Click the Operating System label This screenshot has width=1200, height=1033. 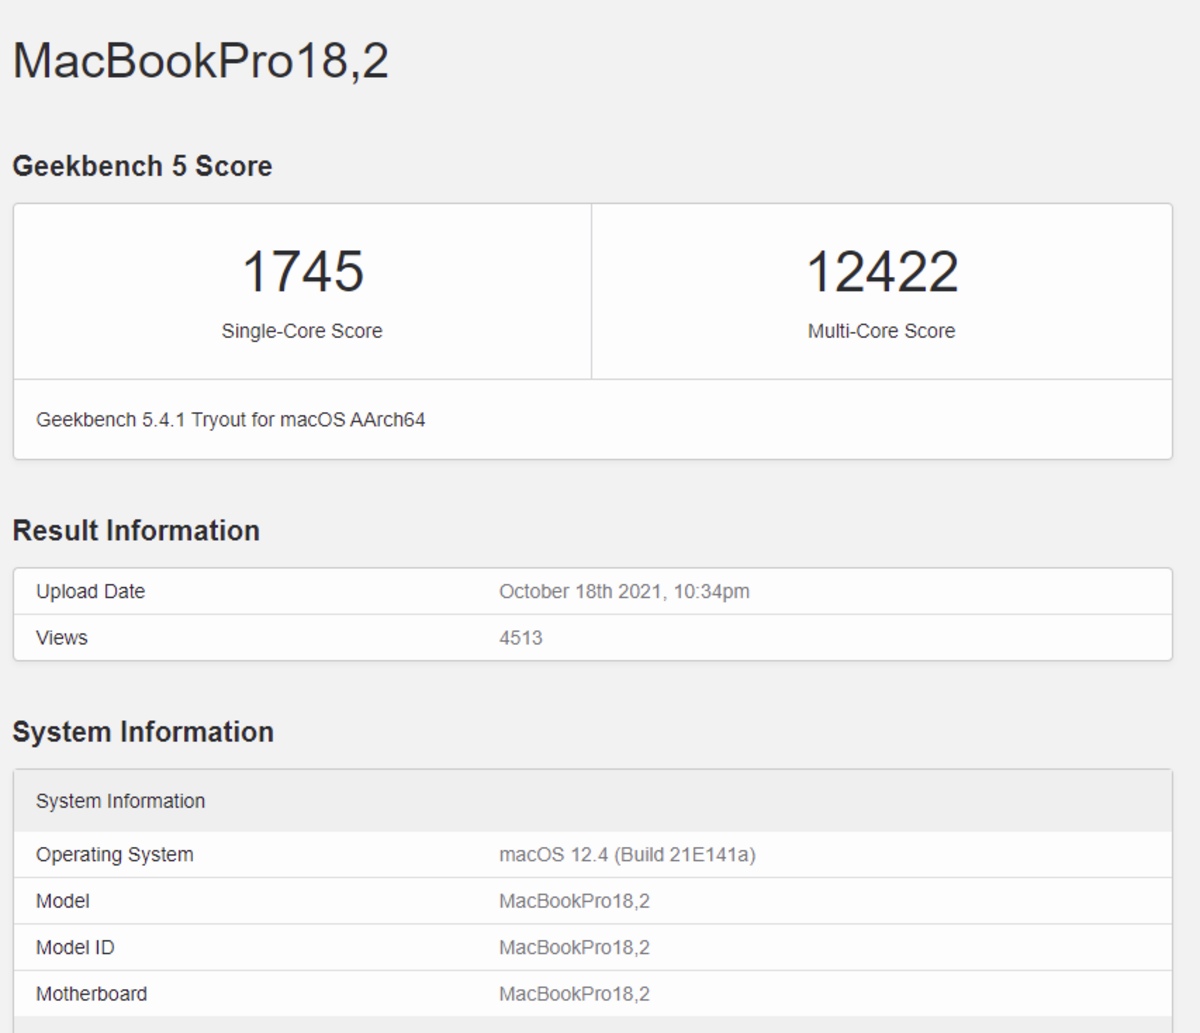click(115, 855)
